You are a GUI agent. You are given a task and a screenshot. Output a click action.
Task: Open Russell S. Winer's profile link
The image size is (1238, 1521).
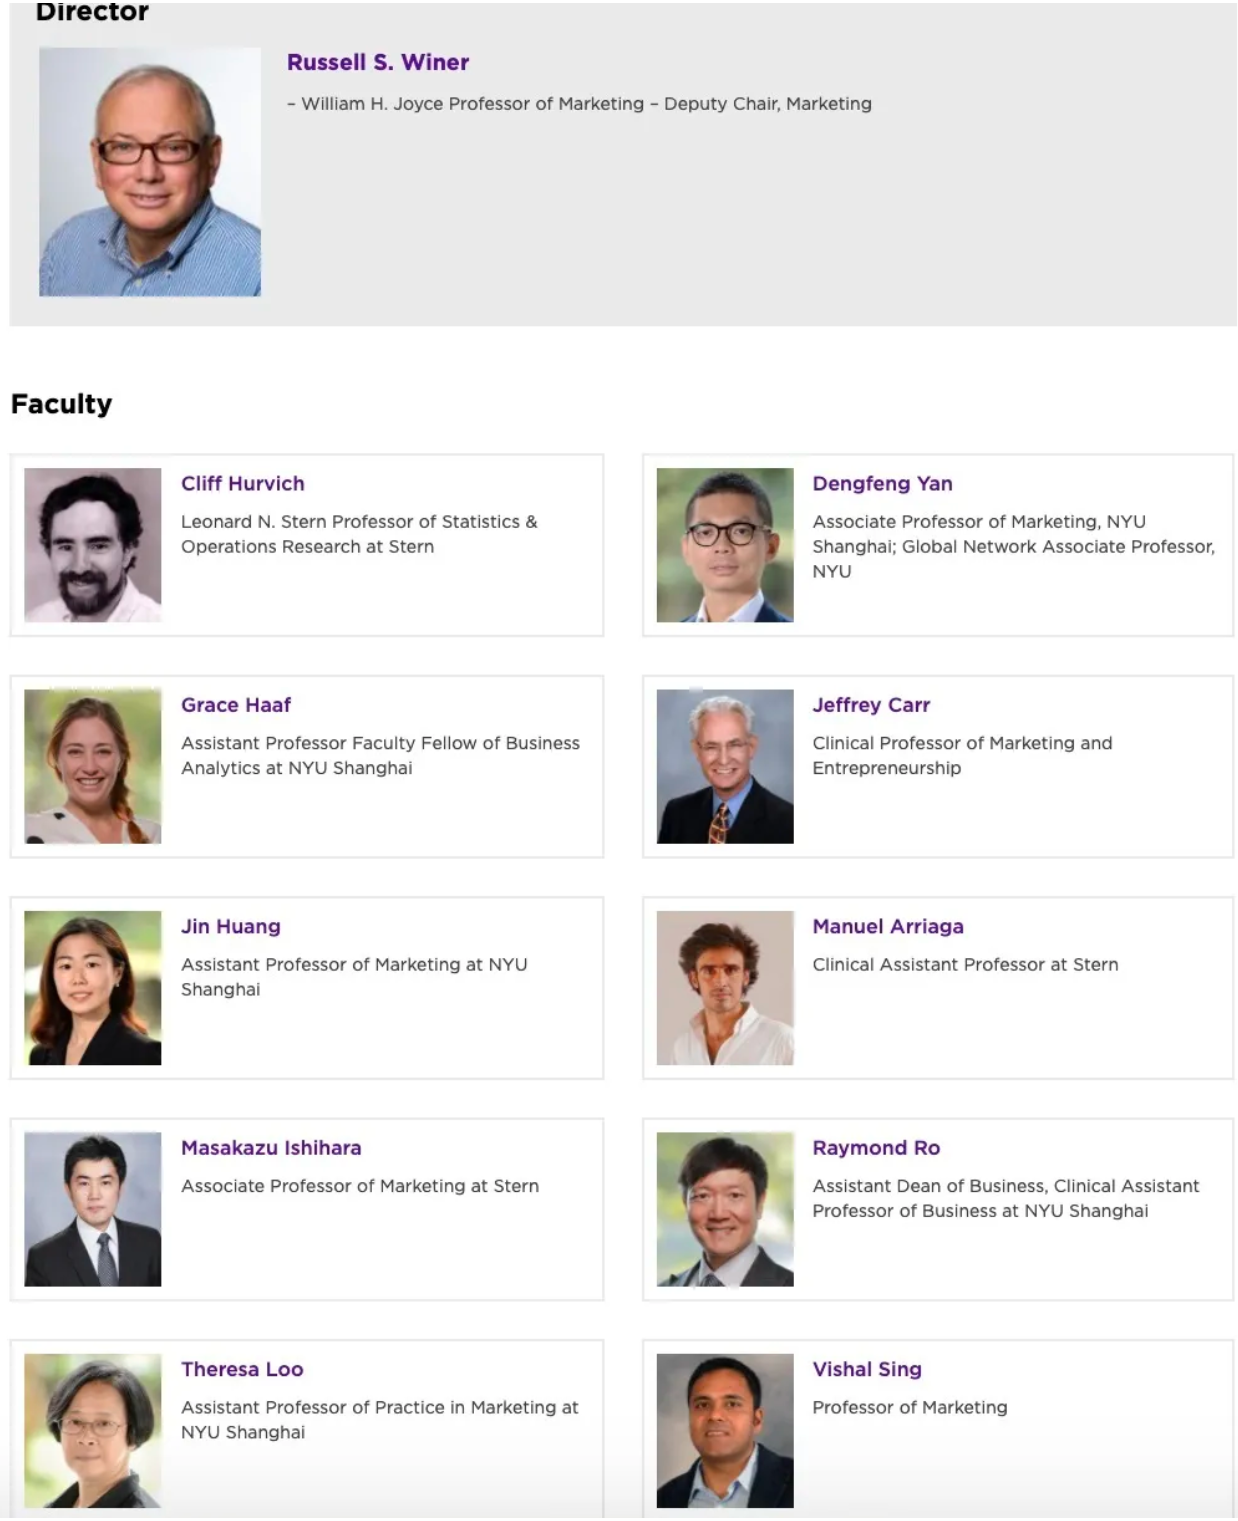pos(377,62)
